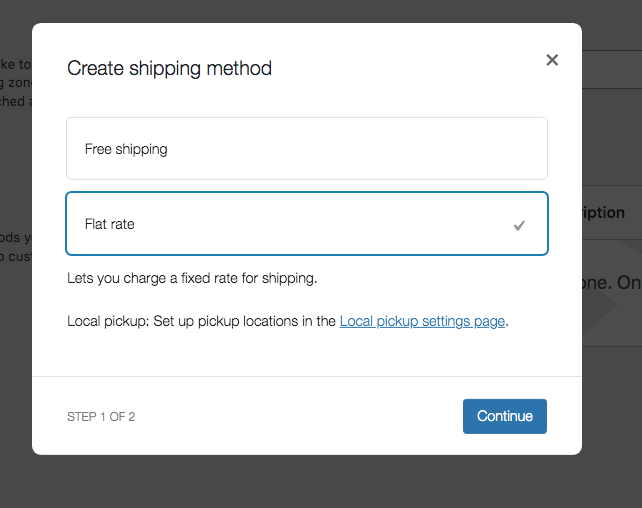Close the Create shipping method dialog
This screenshot has height=508, width=642.
[x=552, y=60]
